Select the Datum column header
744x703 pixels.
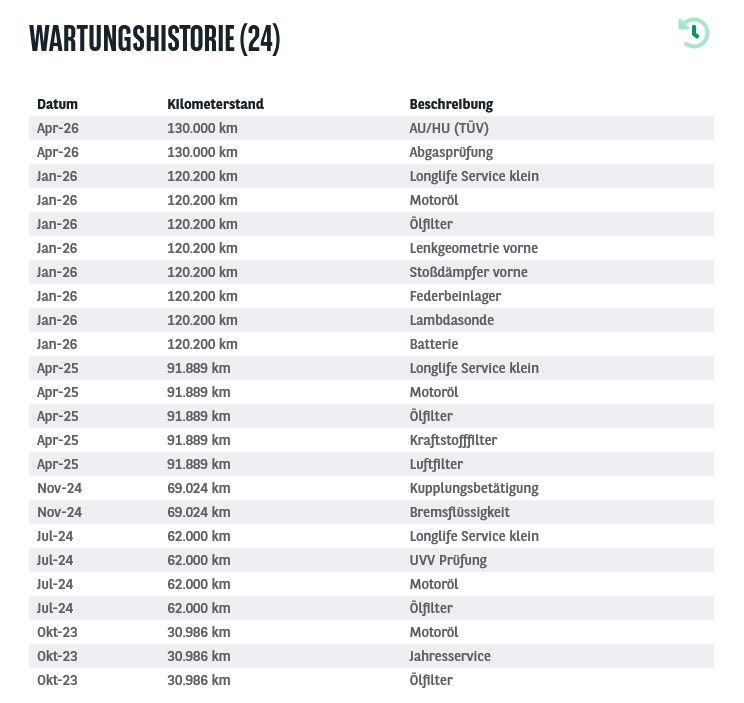pyautogui.click(x=57, y=104)
